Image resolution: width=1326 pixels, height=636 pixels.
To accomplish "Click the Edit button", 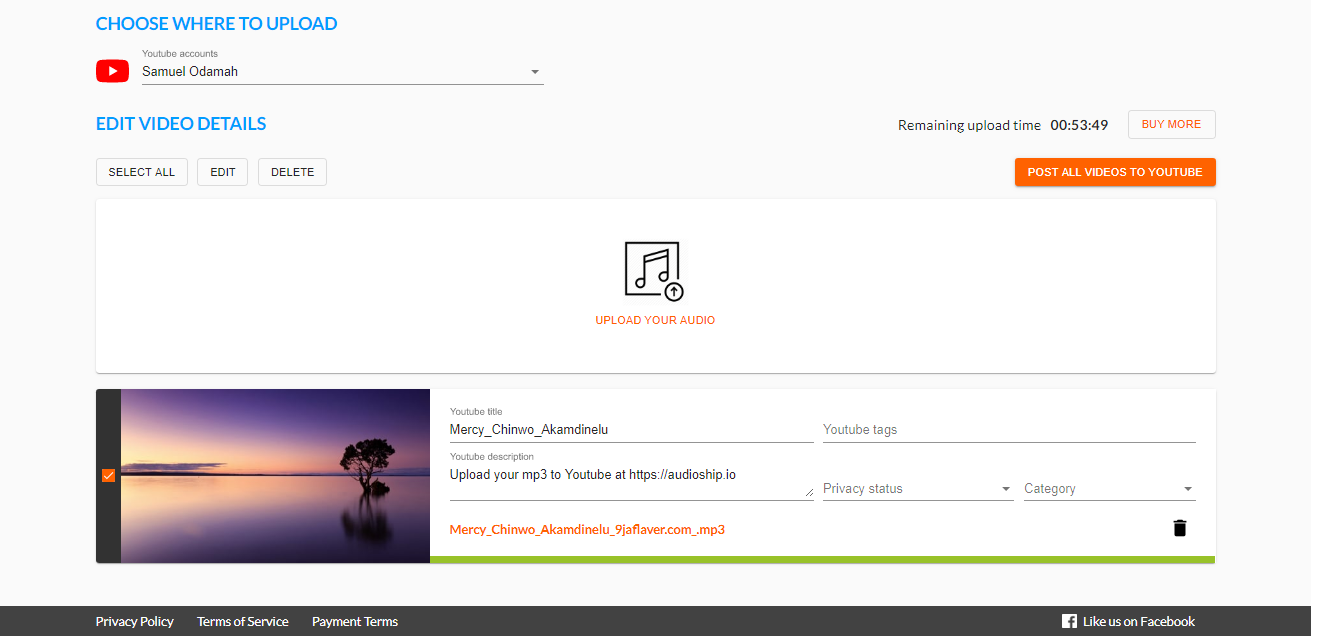I will (223, 172).
